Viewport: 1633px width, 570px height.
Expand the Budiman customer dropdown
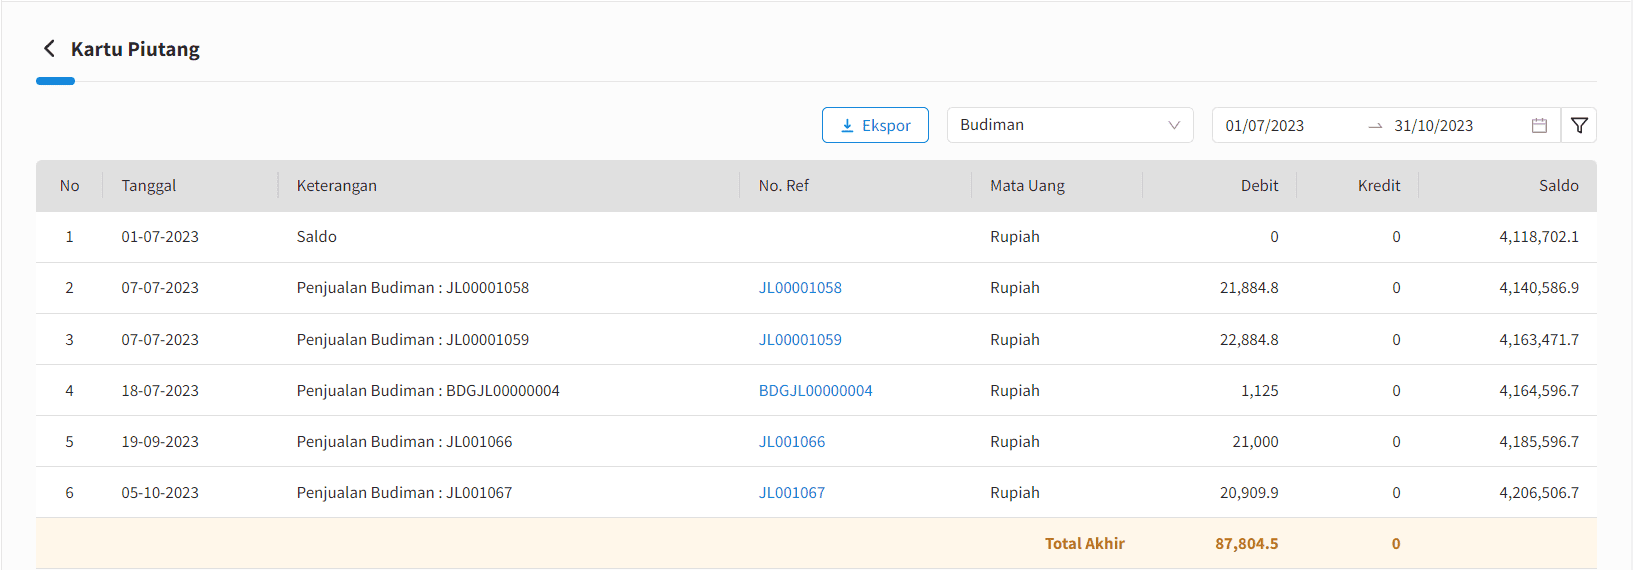click(x=1070, y=125)
